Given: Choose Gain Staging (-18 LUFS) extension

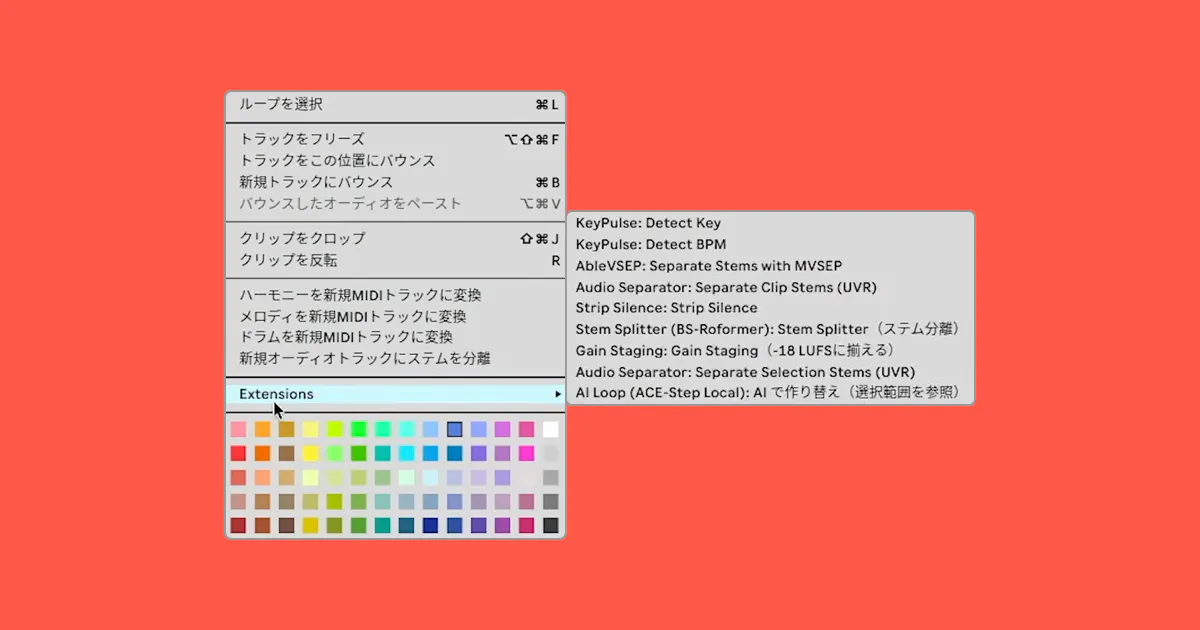Looking at the screenshot, I should click(x=770, y=350).
